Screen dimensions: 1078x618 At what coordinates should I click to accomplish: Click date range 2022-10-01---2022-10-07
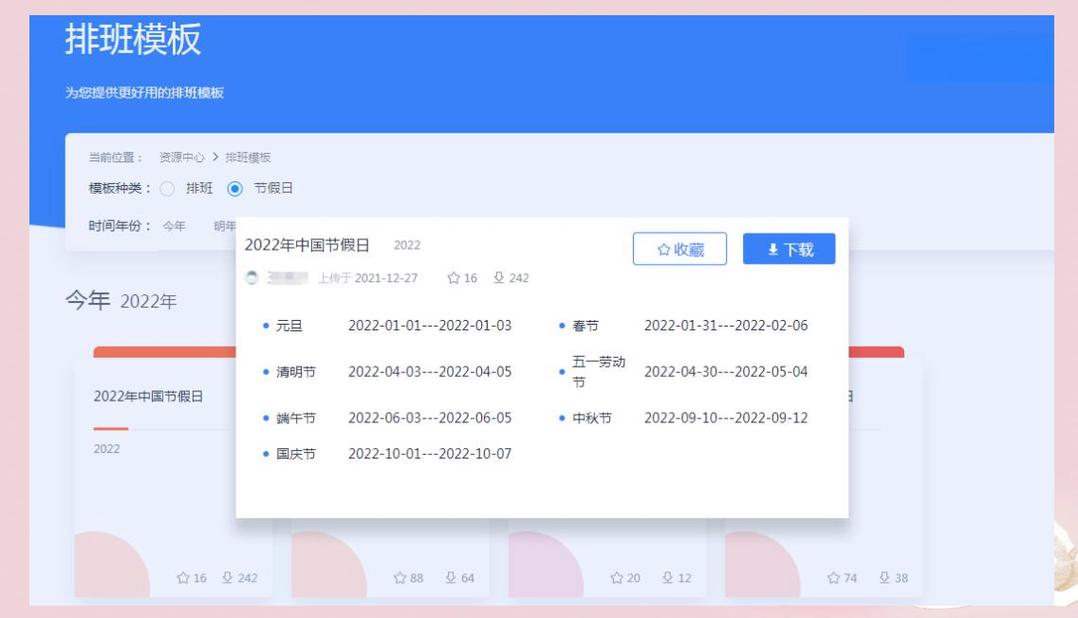click(430, 454)
